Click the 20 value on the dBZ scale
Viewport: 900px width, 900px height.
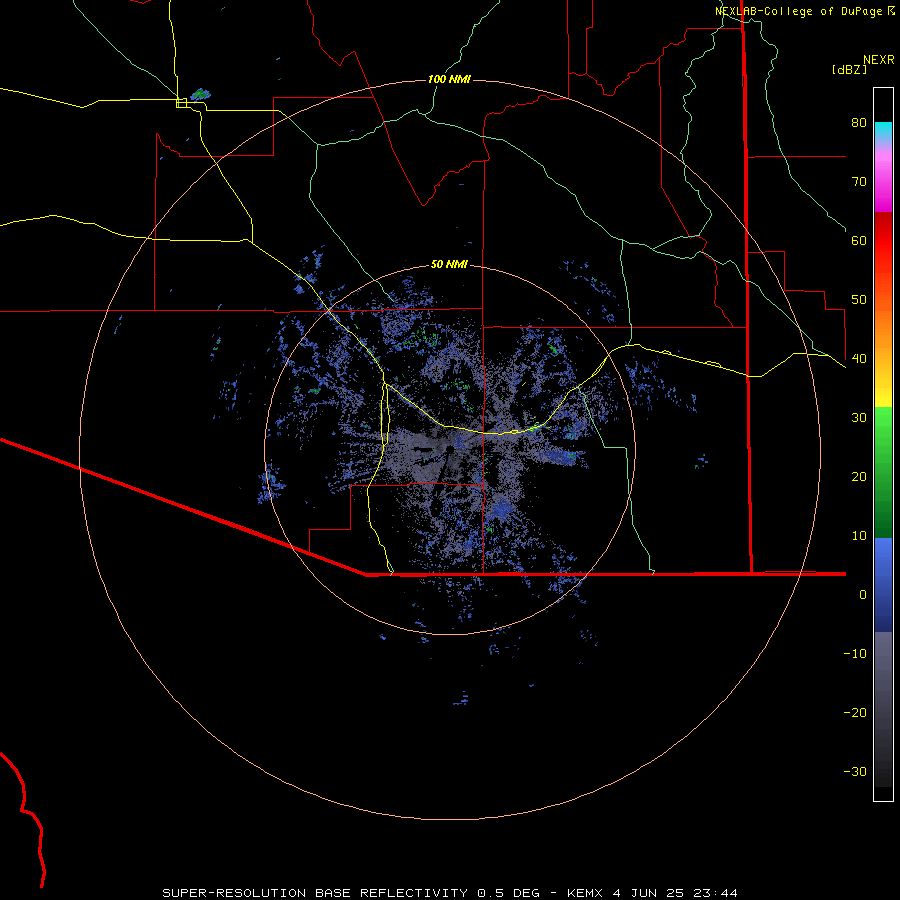(x=859, y=476)
